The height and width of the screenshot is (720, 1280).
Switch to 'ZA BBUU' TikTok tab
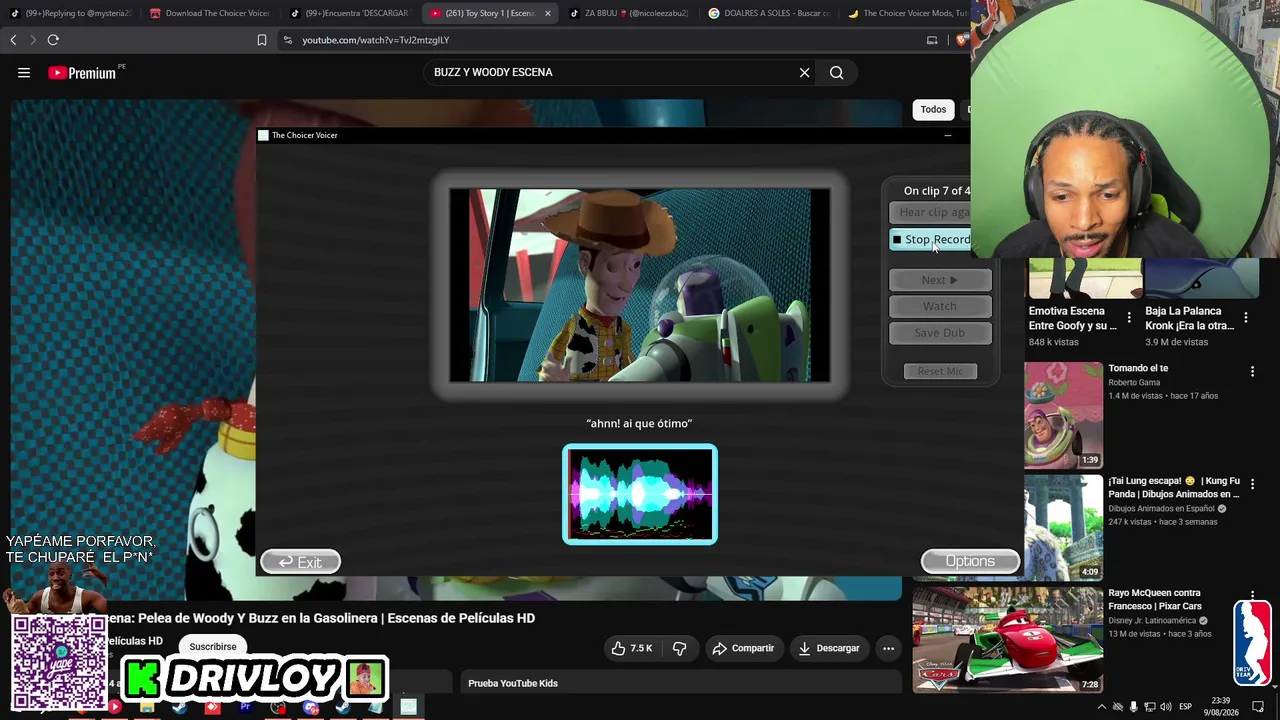(x=630, y=13)
